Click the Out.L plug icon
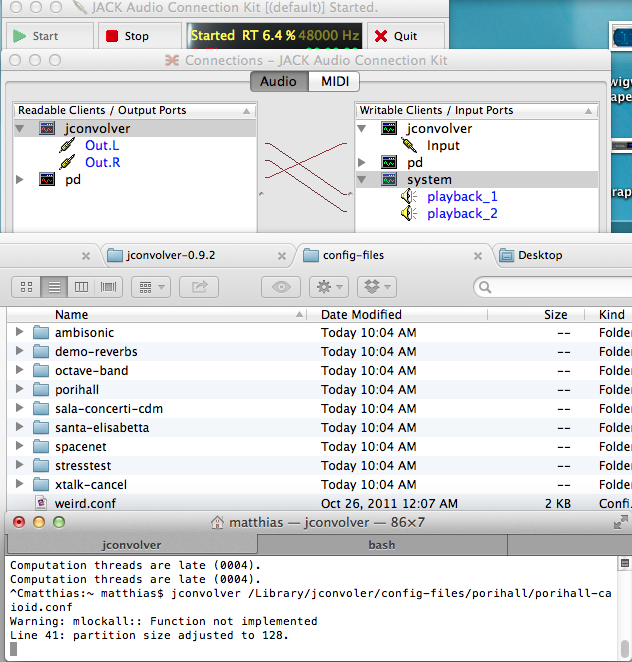Image resolution: width=632 pixels, height=662 pixels. point(68,146)
